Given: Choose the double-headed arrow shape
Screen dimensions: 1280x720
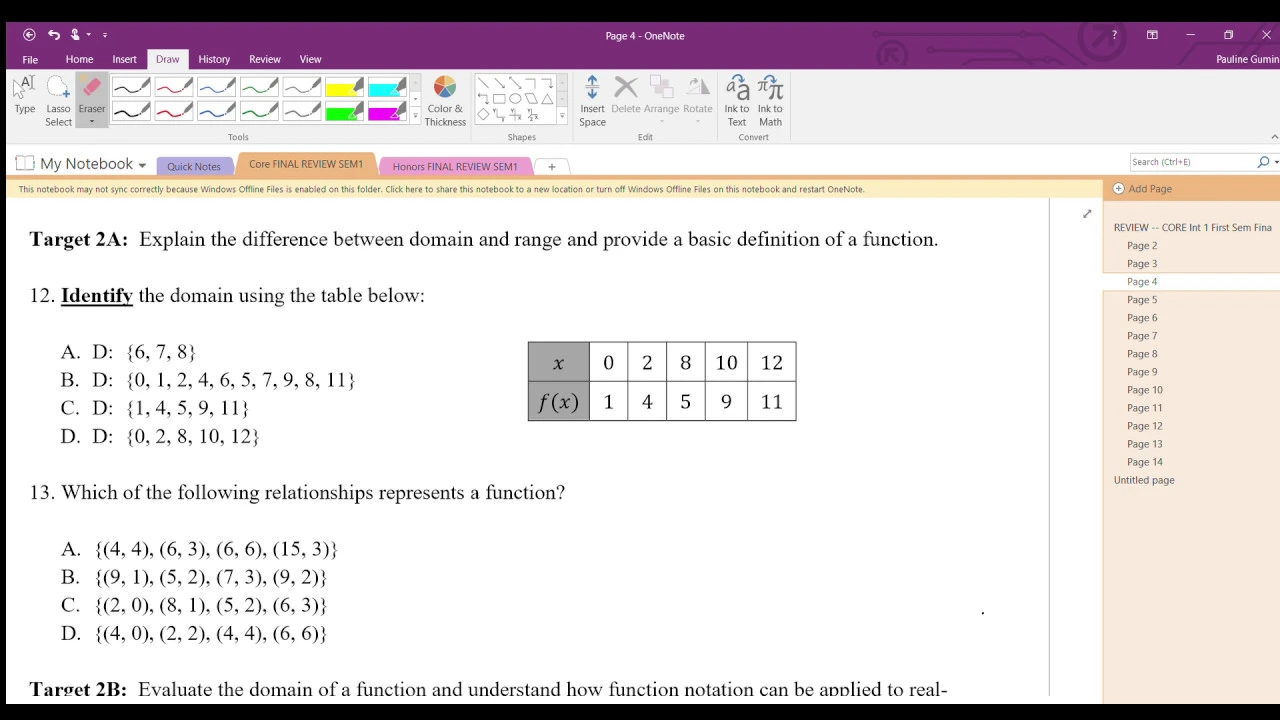Looking at the screenshot, I should click(x=515, y=83).
